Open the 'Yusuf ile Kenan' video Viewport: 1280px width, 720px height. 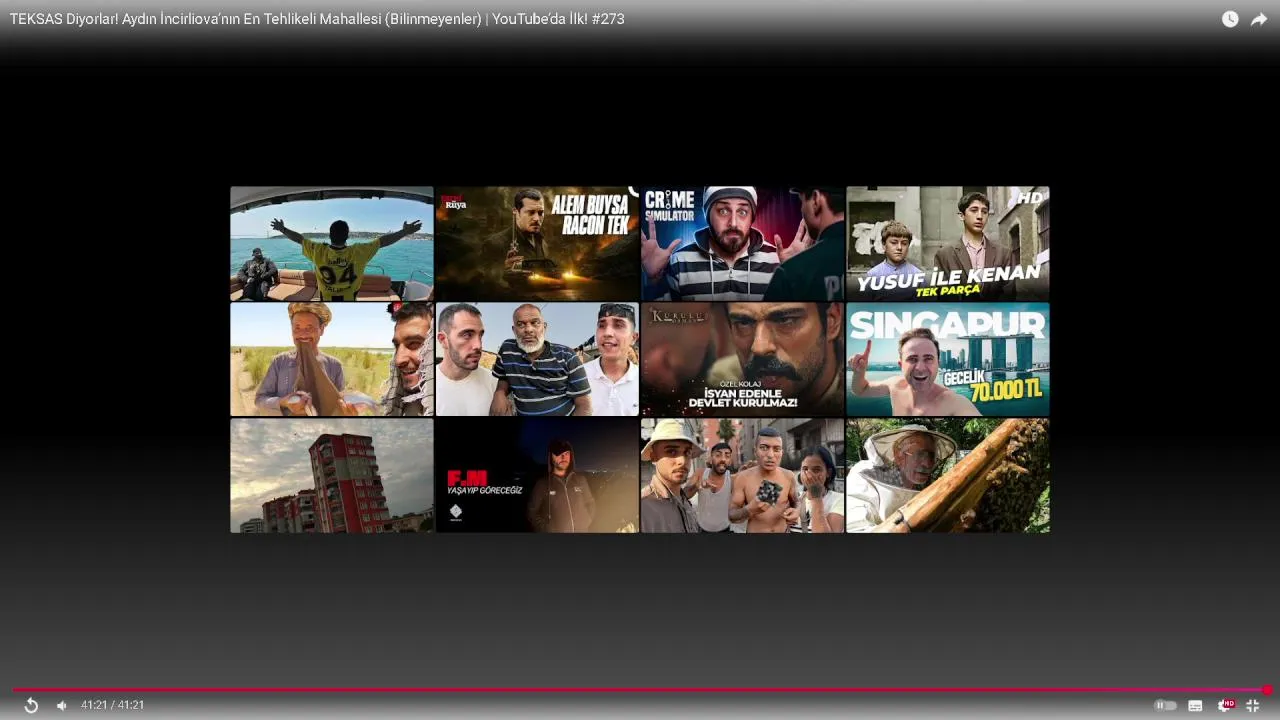[x=948, y=243]
